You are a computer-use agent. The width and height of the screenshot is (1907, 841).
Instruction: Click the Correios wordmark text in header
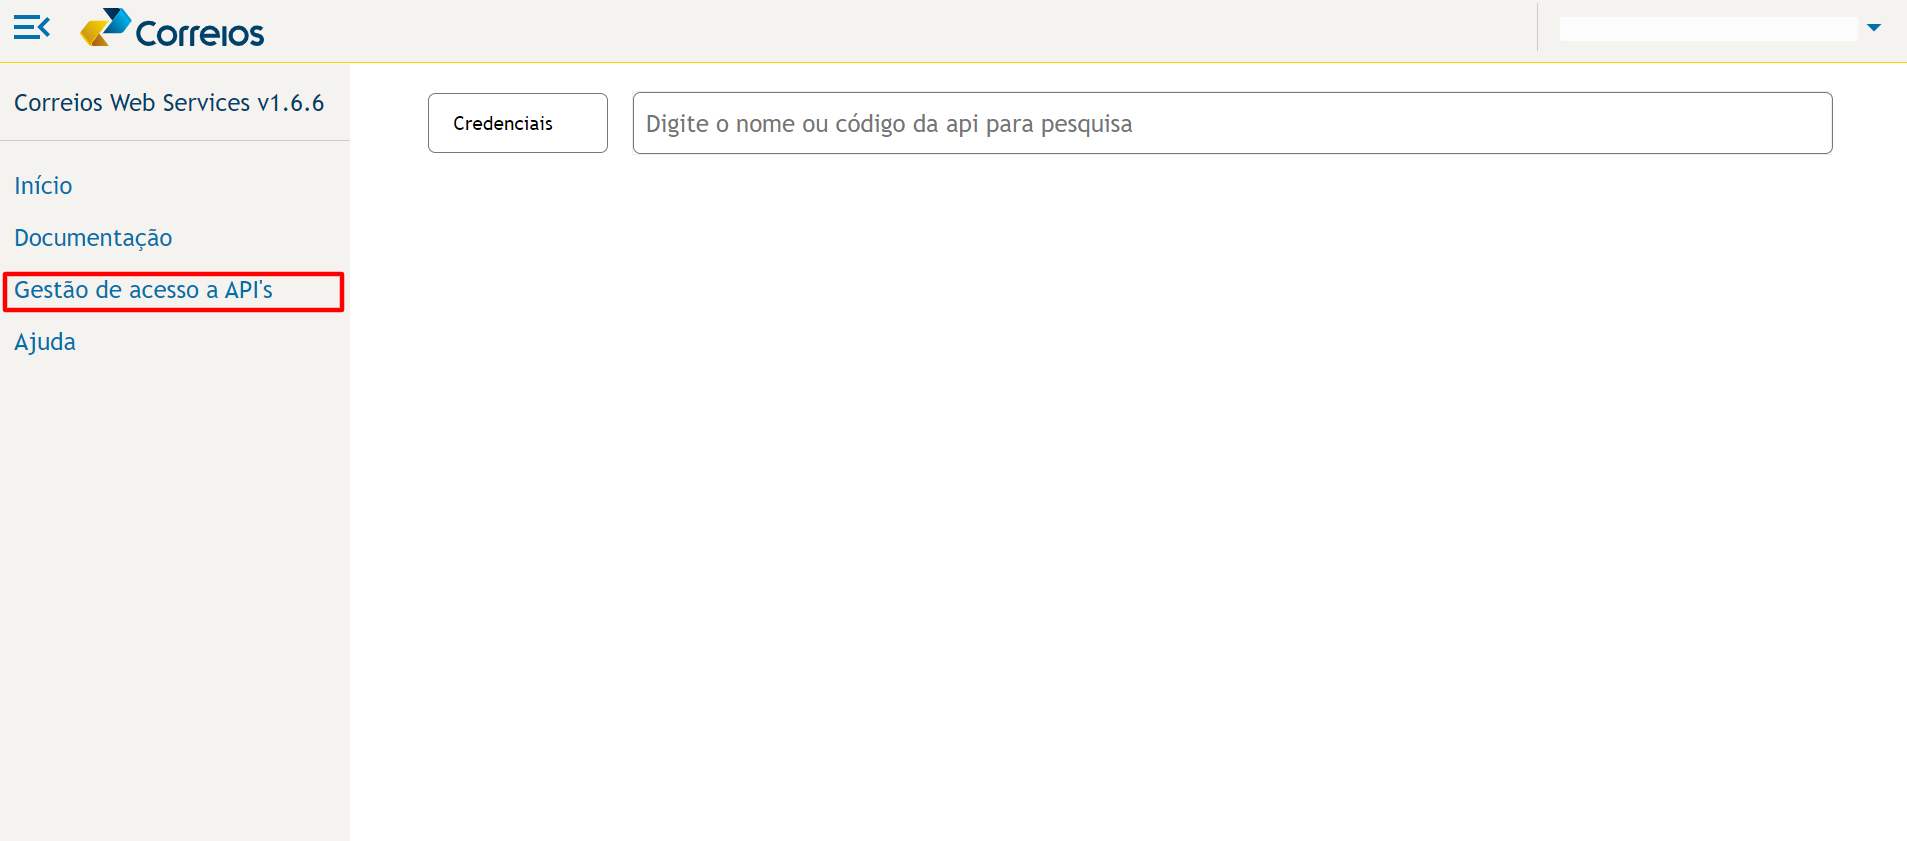pos(200,33)
